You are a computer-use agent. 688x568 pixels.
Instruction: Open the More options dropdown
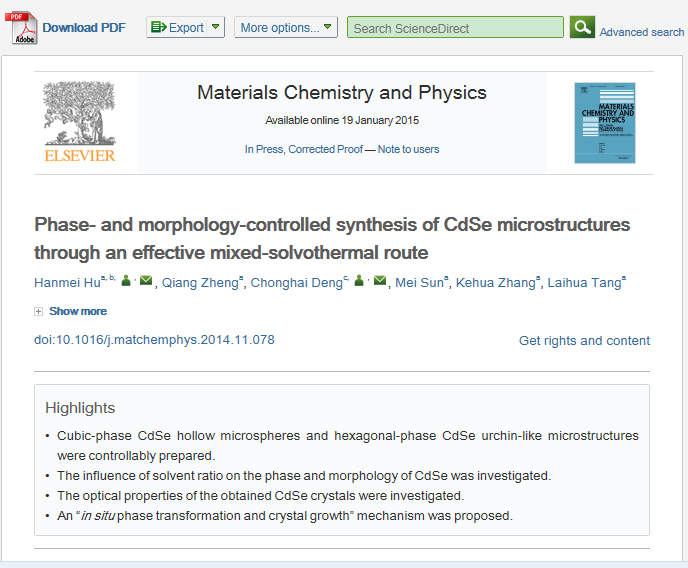286,28
